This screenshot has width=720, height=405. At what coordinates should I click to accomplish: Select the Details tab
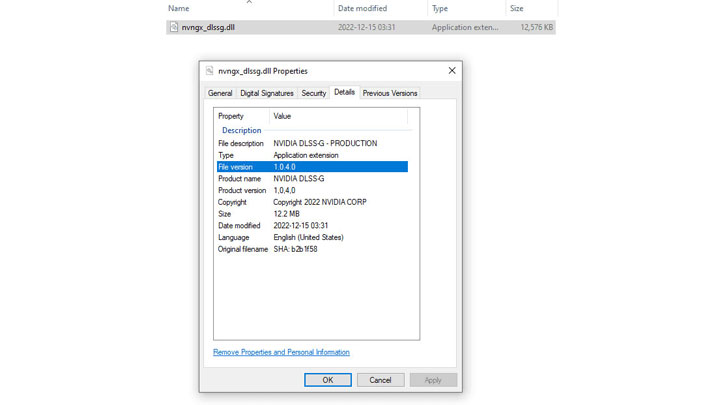tap(344, 92)
